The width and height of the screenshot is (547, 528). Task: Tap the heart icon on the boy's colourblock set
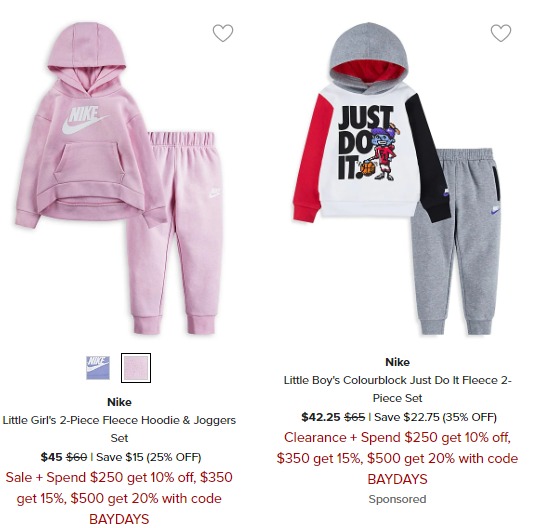(x=501, y=33)
